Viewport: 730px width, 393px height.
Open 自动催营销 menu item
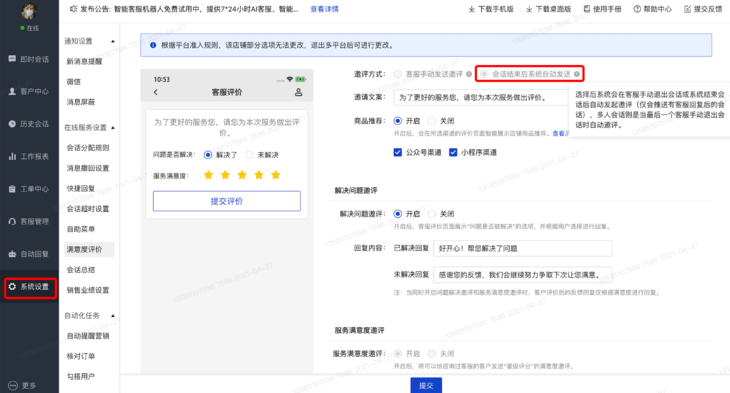pos(88,336)
